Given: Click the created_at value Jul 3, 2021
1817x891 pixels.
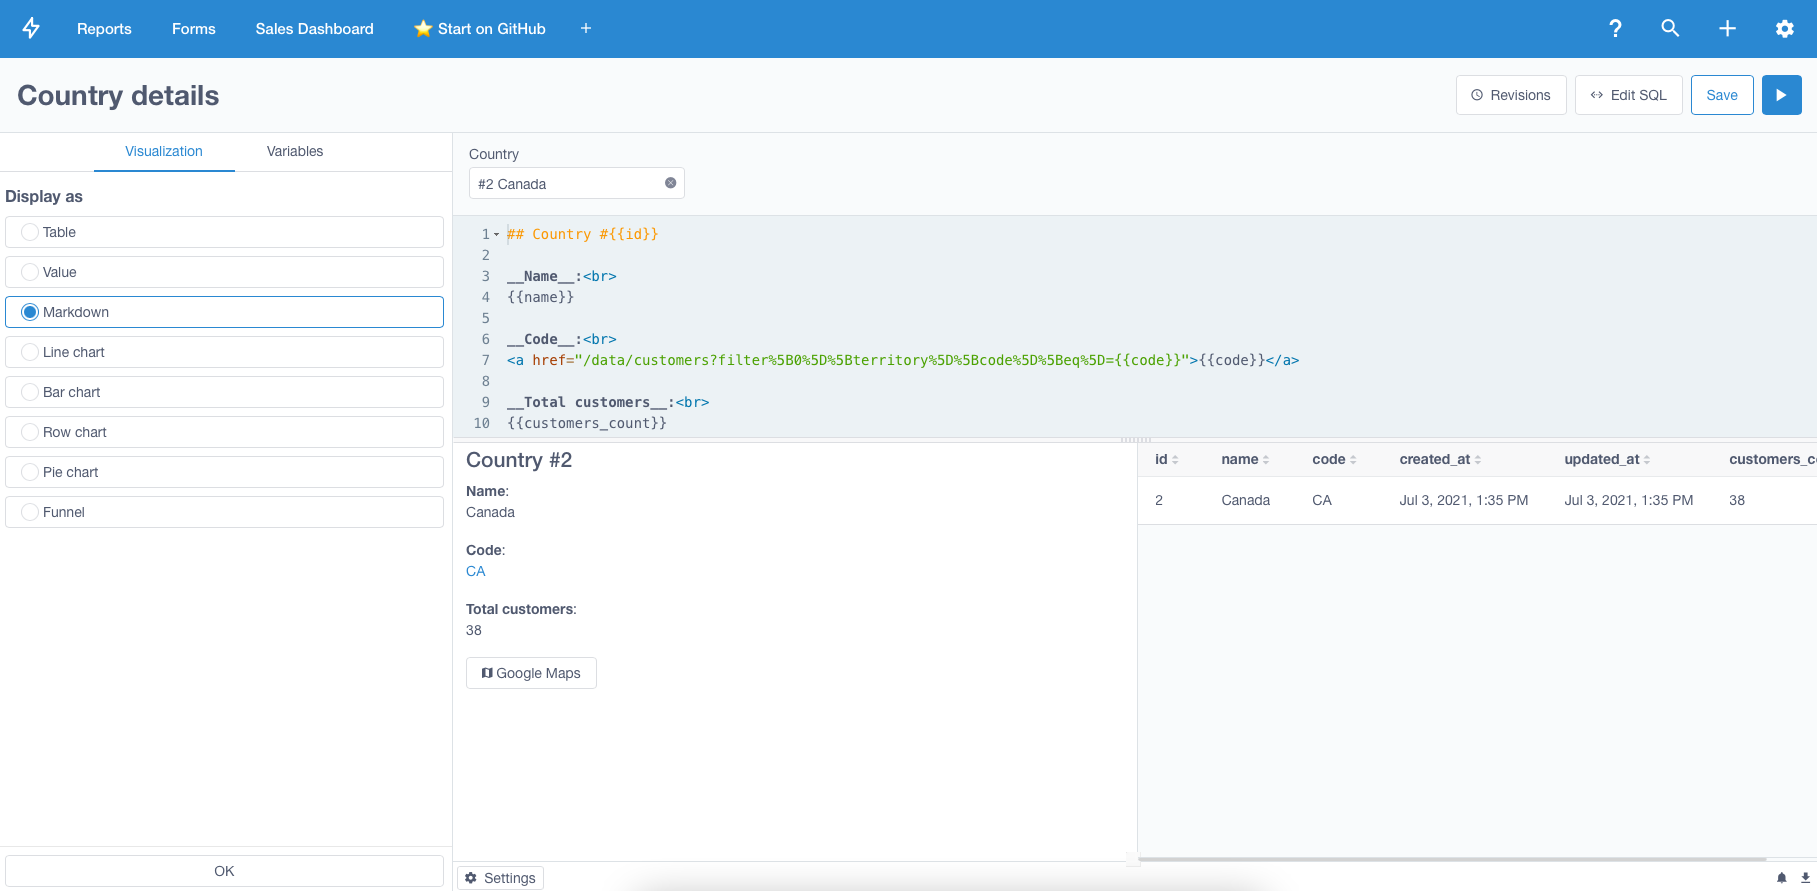Looking at the screenshot, I should coord(1463,500).
